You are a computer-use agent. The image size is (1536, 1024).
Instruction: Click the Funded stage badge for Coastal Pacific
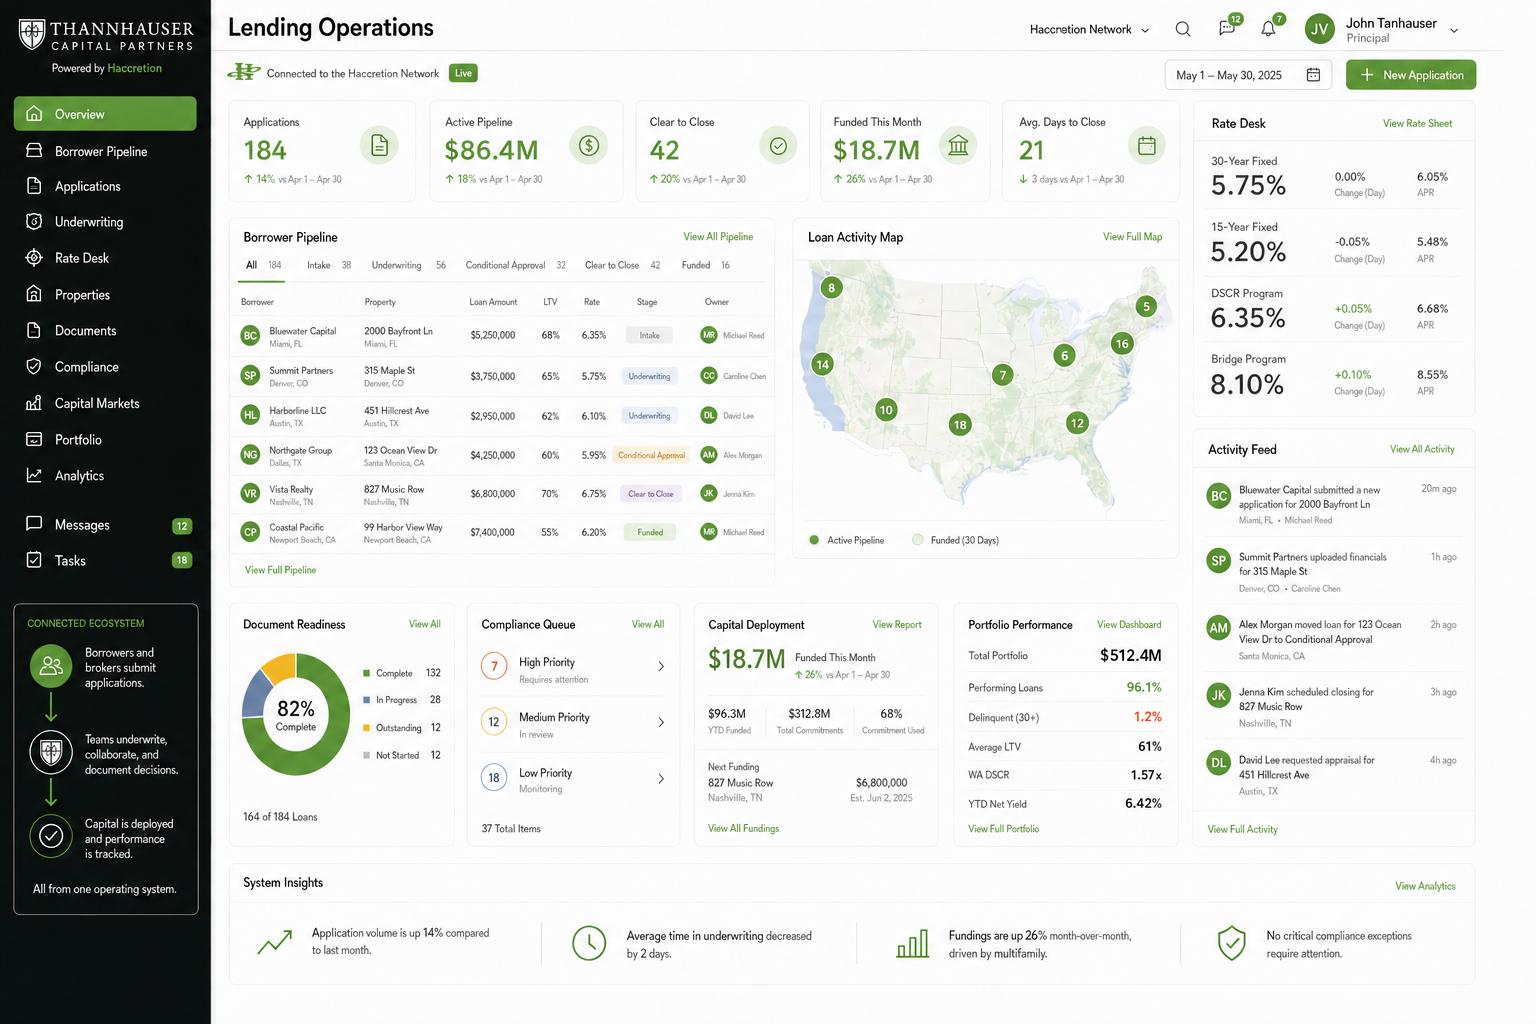pos(650,532)
